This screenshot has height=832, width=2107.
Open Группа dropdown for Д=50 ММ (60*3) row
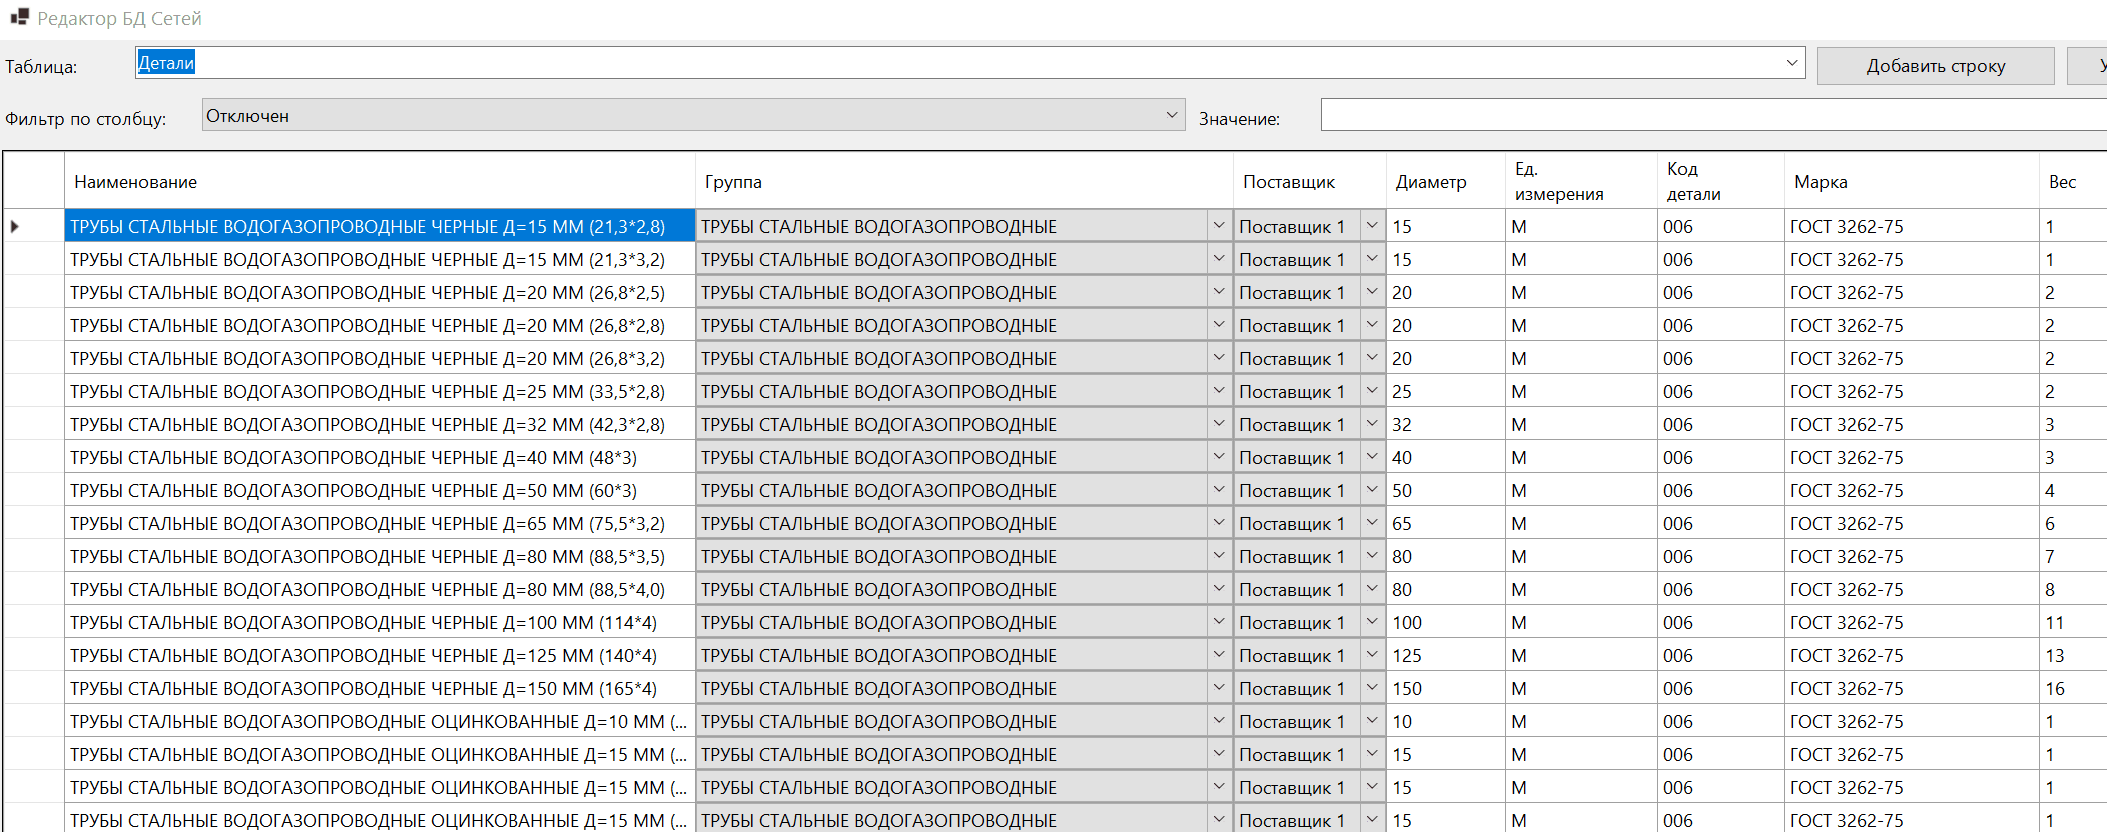pyautogui.click(x=1218, y=490)
